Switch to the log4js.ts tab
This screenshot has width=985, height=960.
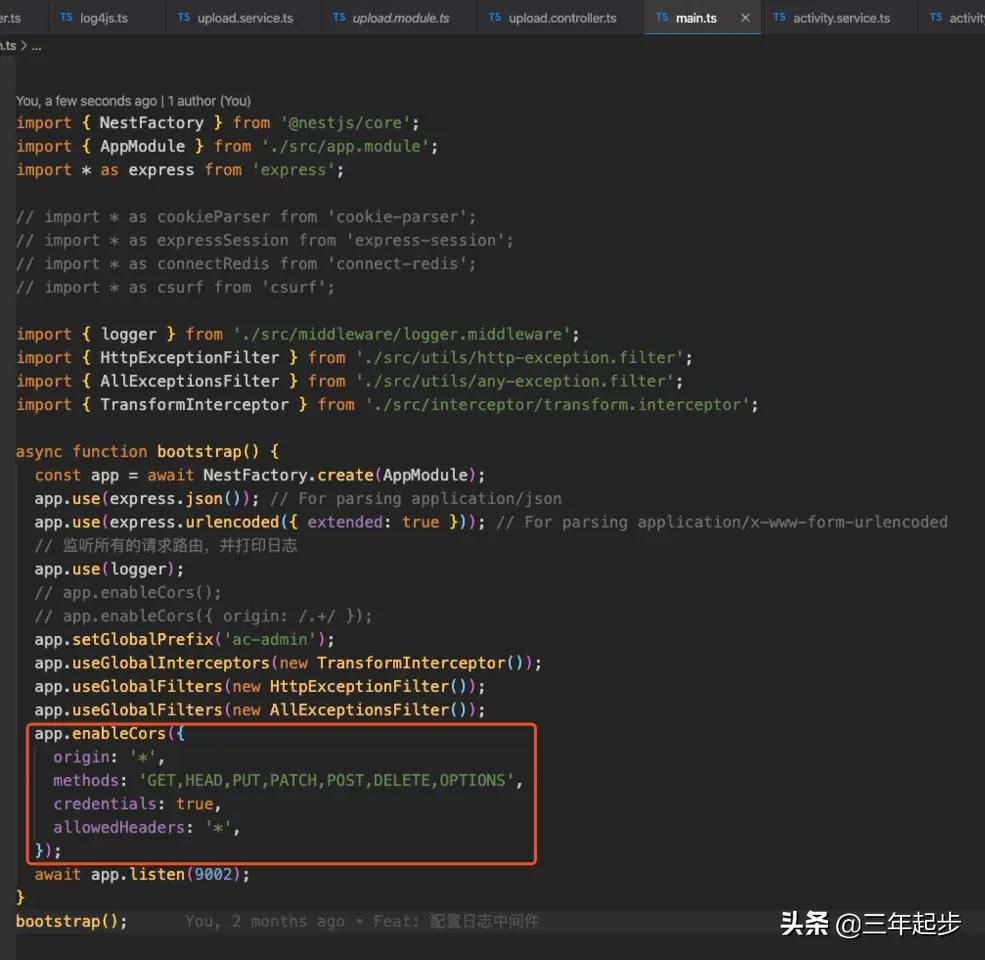point(105,17)
